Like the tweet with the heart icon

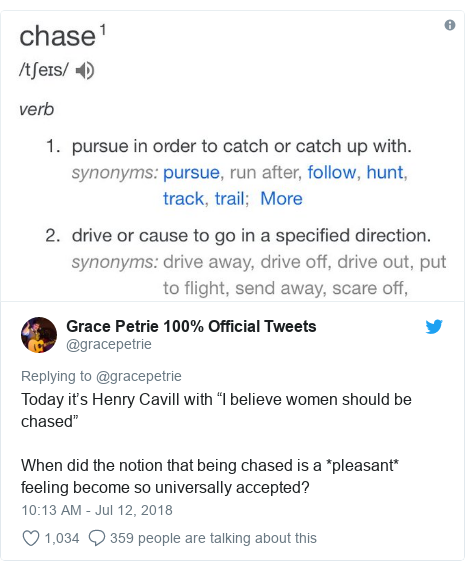pos(31,538)
